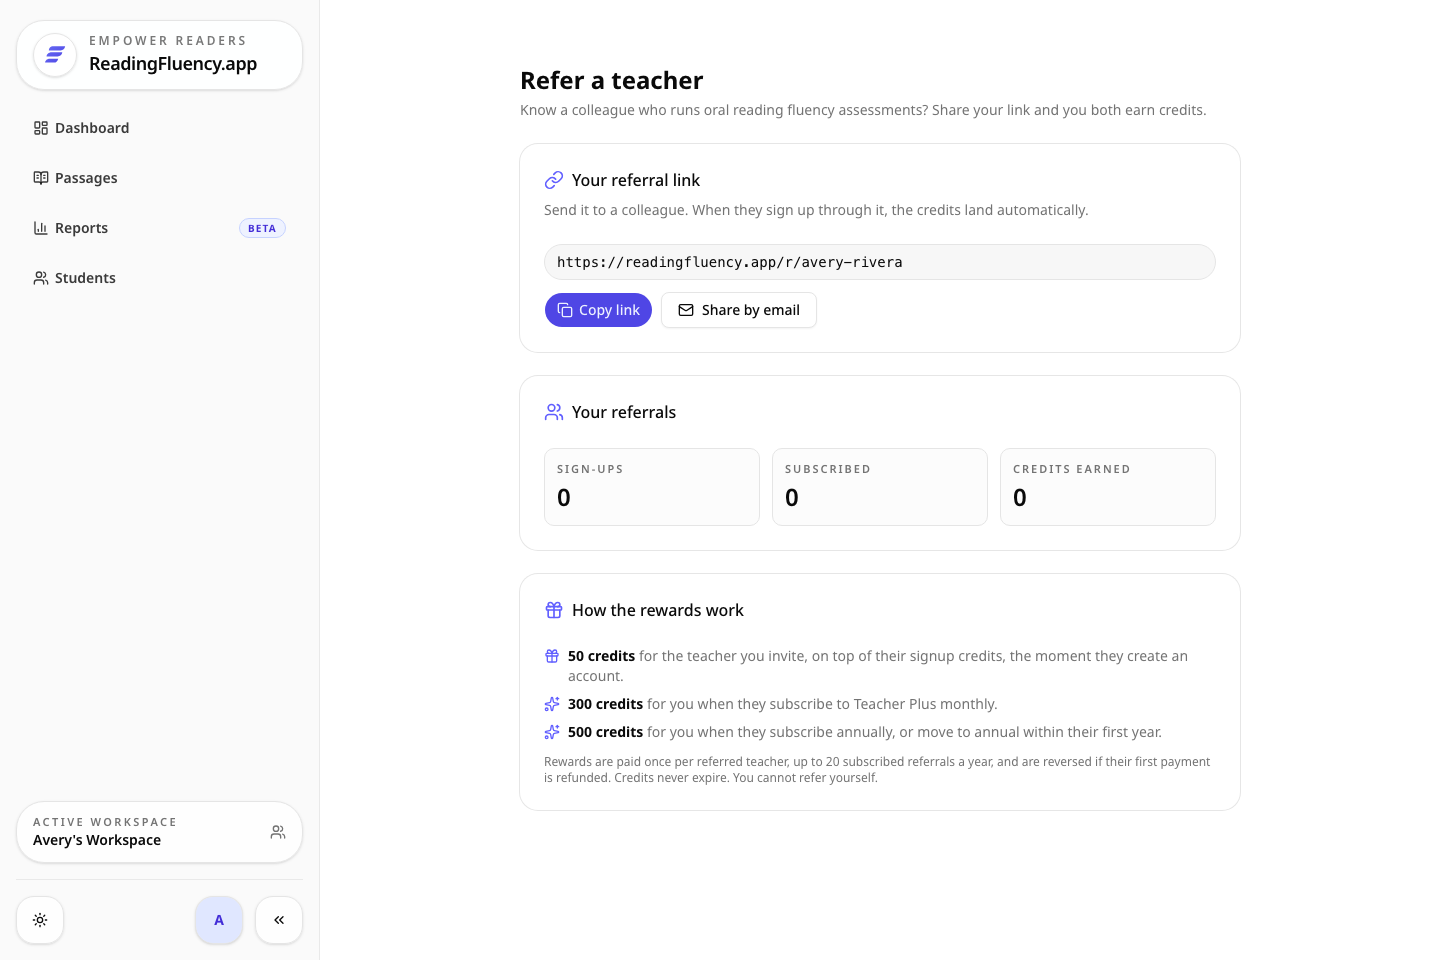Click the envelope icon in Share by email
1440x960 pixels.
tap(686, 310)
